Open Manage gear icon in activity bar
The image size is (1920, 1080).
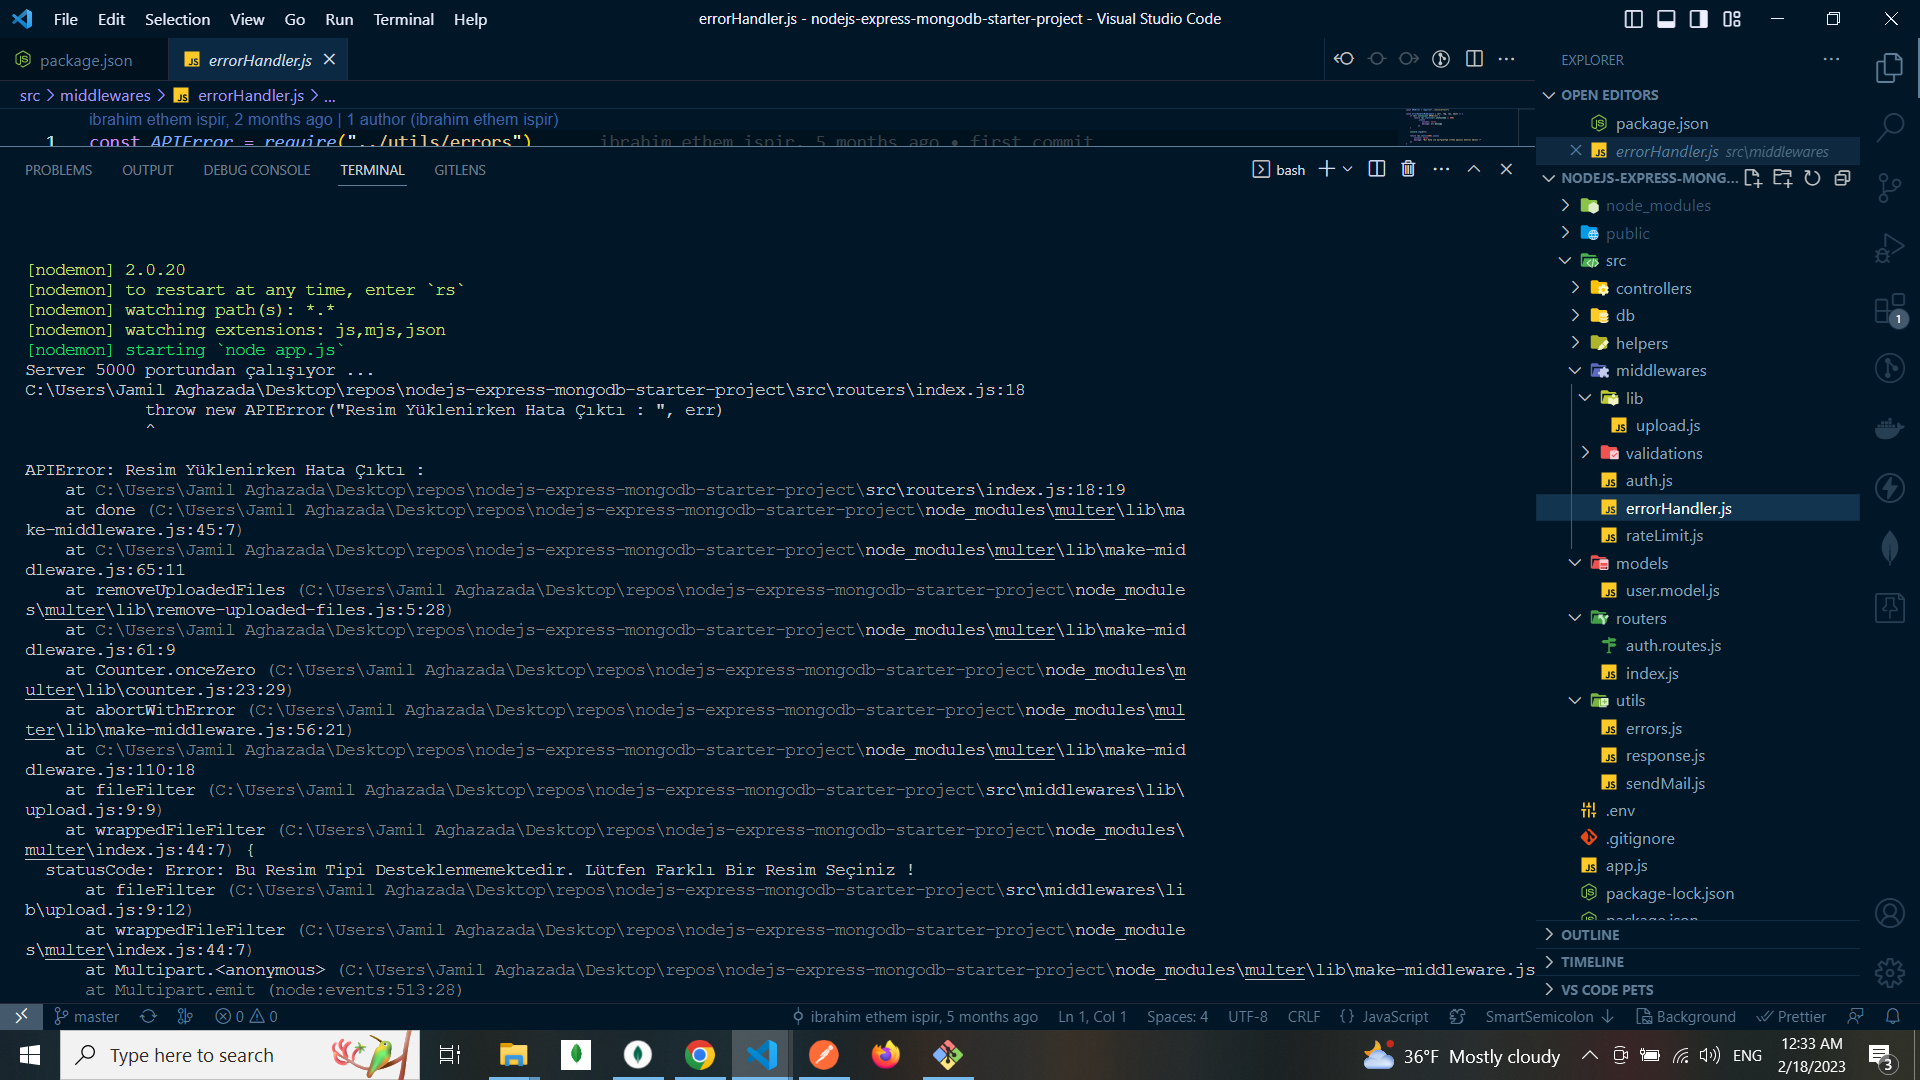point(1889,972)
